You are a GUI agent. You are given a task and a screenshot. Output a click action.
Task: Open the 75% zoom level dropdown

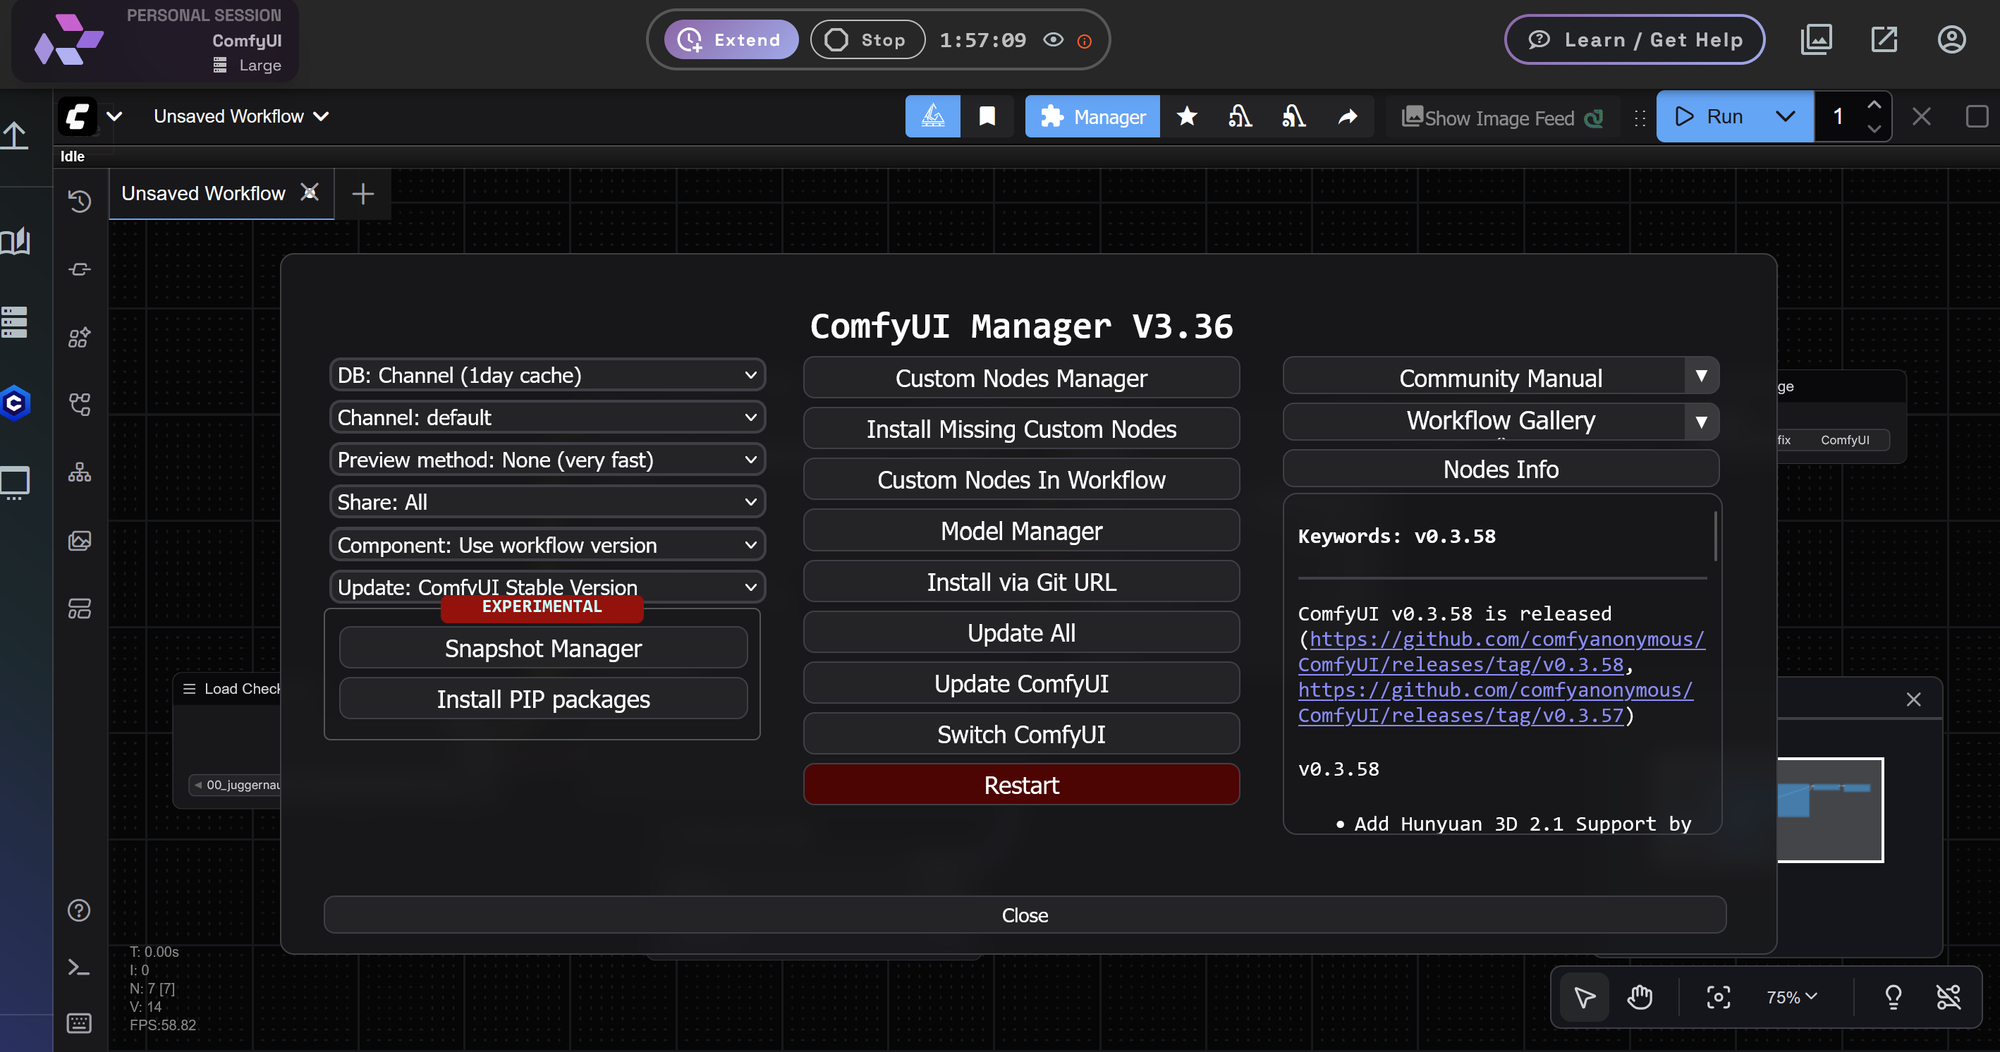pos(1789,997)
